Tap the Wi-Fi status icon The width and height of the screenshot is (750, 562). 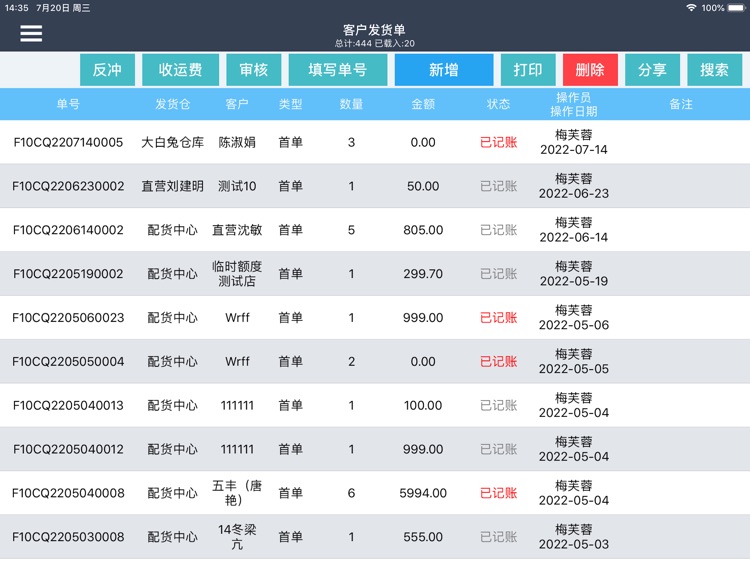click(x=691, y=8)
